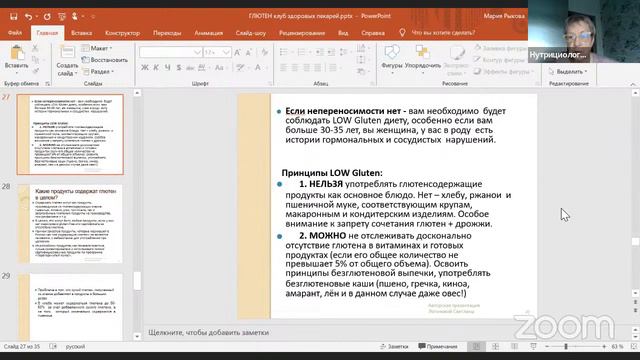This screenshot has height=360, width=640.
Task: Open the font size dropdown
Action: pos(226,53)
